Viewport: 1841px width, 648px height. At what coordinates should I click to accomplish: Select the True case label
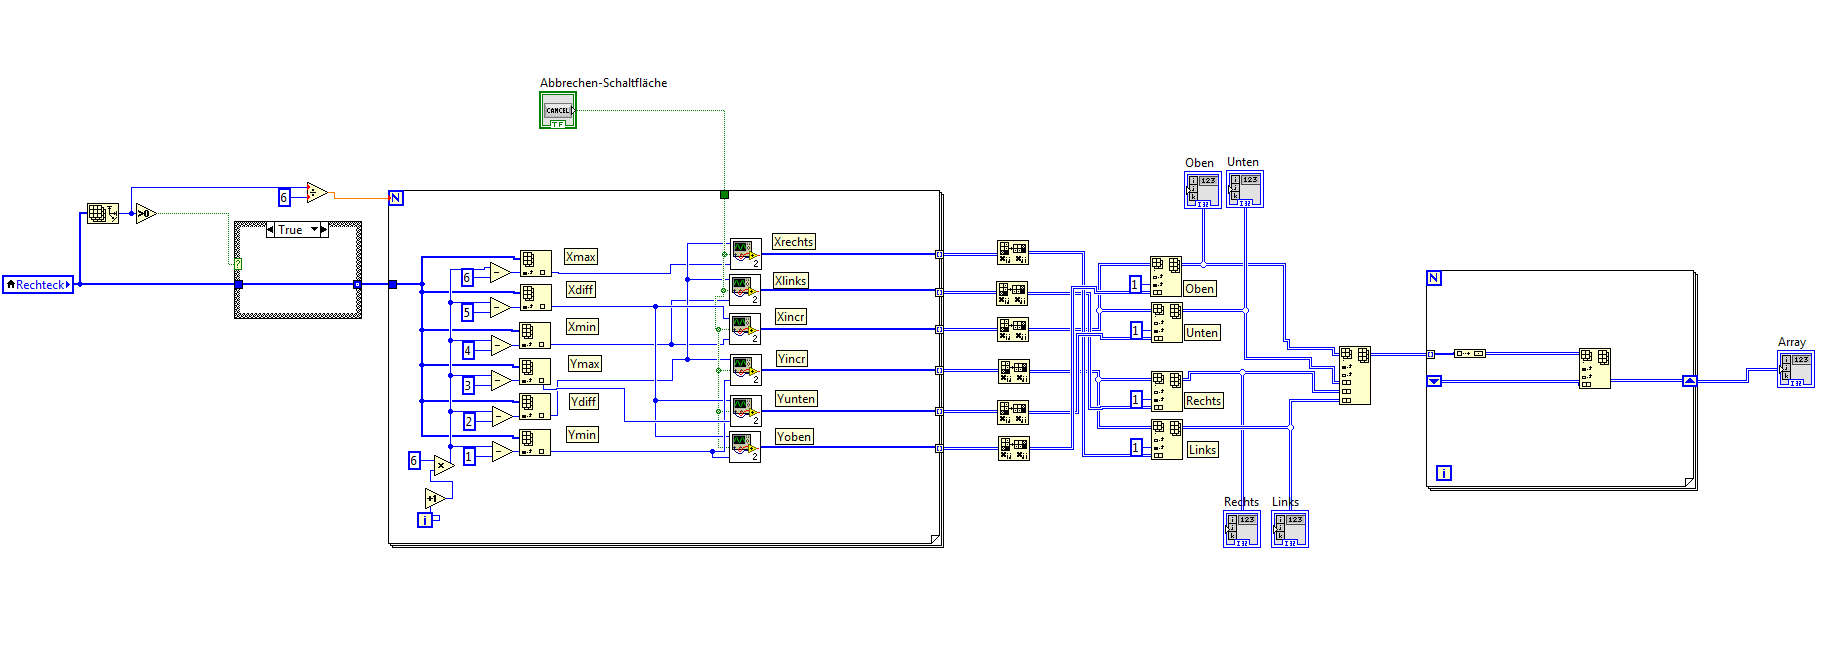coord(290,230)
